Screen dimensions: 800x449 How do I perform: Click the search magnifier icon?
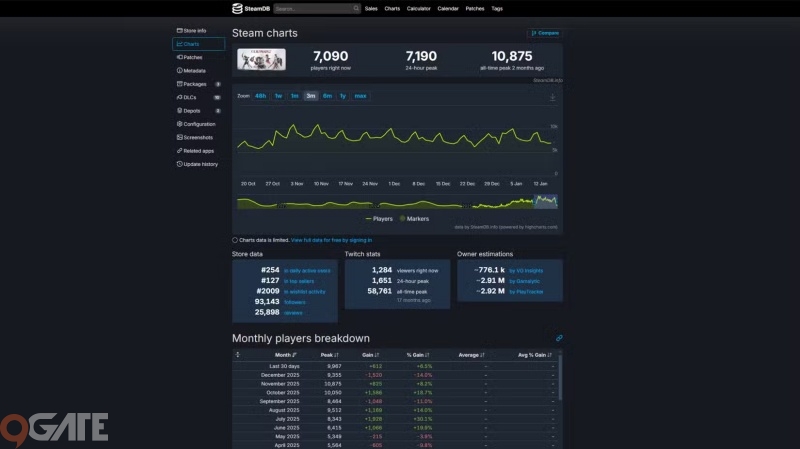[356, 8]
